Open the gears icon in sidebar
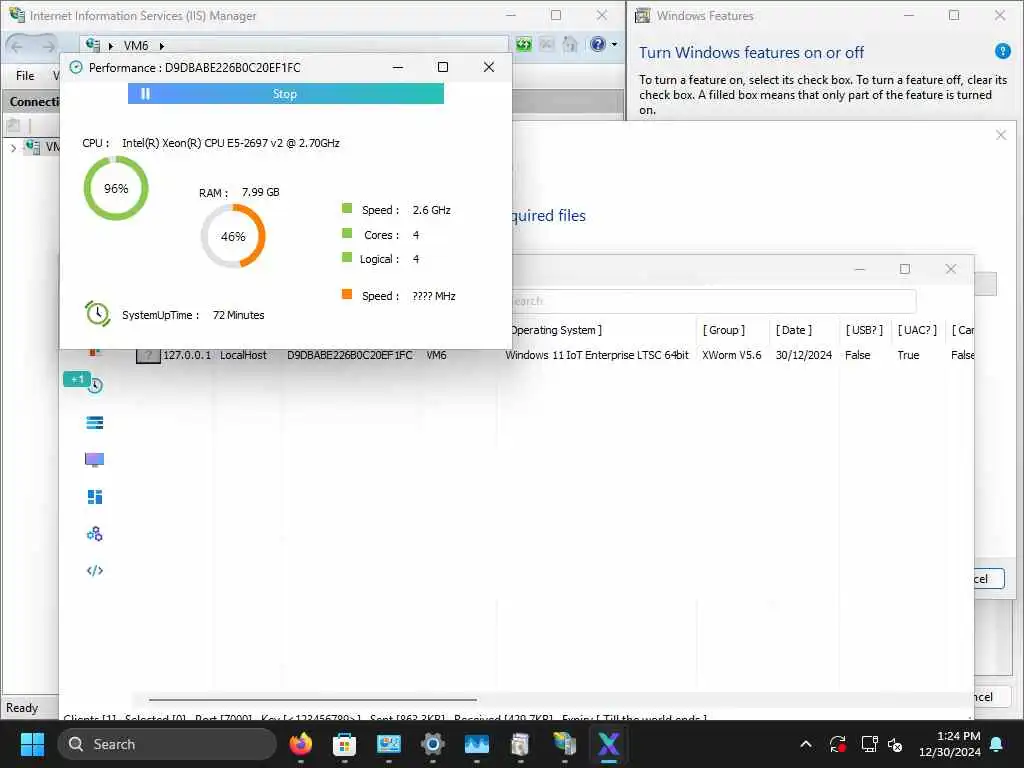Screen dimensions: 1024x768 [95, 534]
